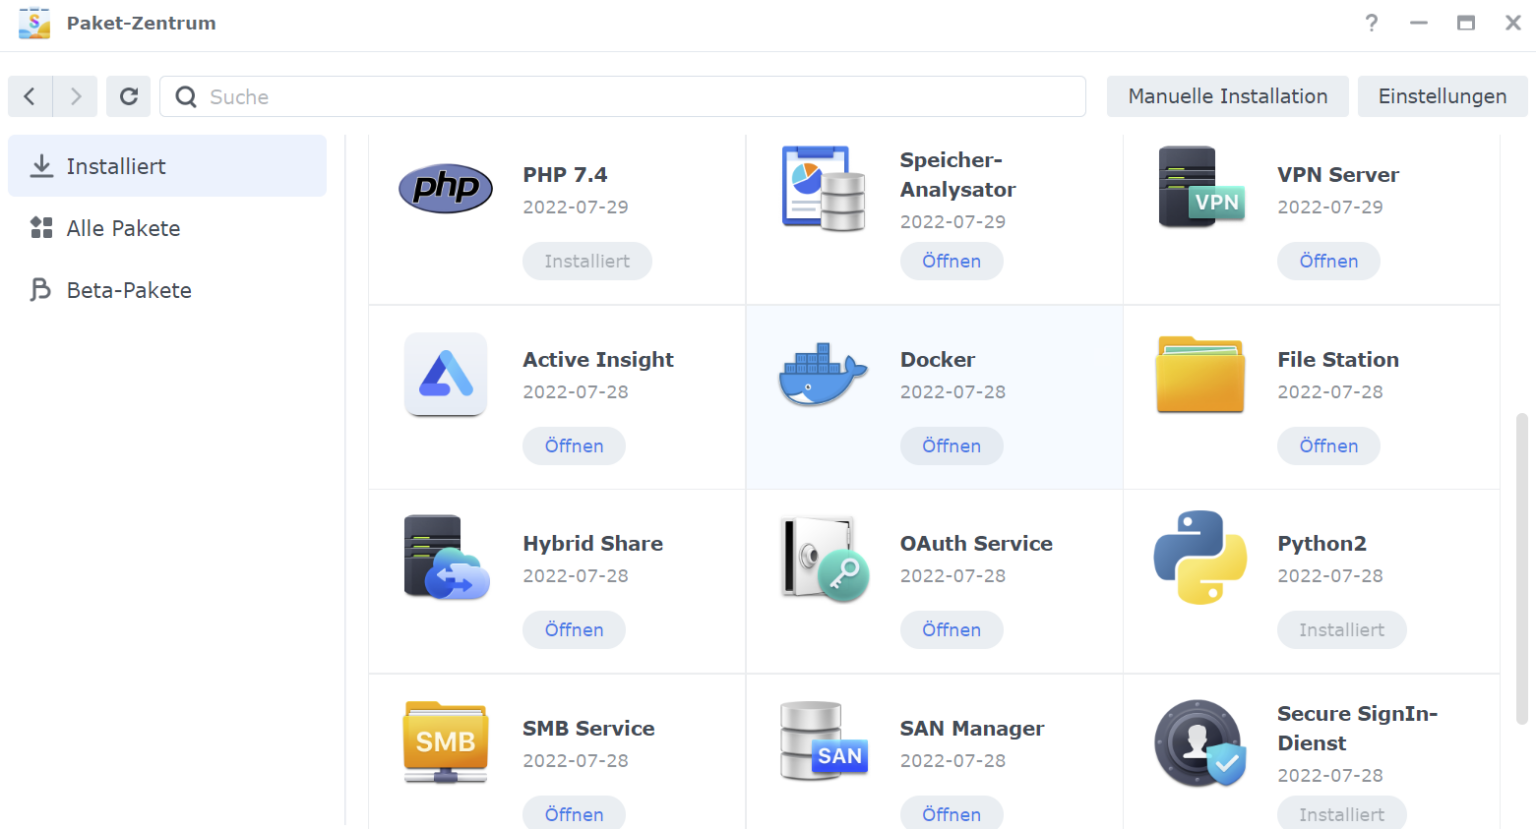1536x829 pixels.
Task: Open help via the question mark icon
Action: coord(1371,23)
